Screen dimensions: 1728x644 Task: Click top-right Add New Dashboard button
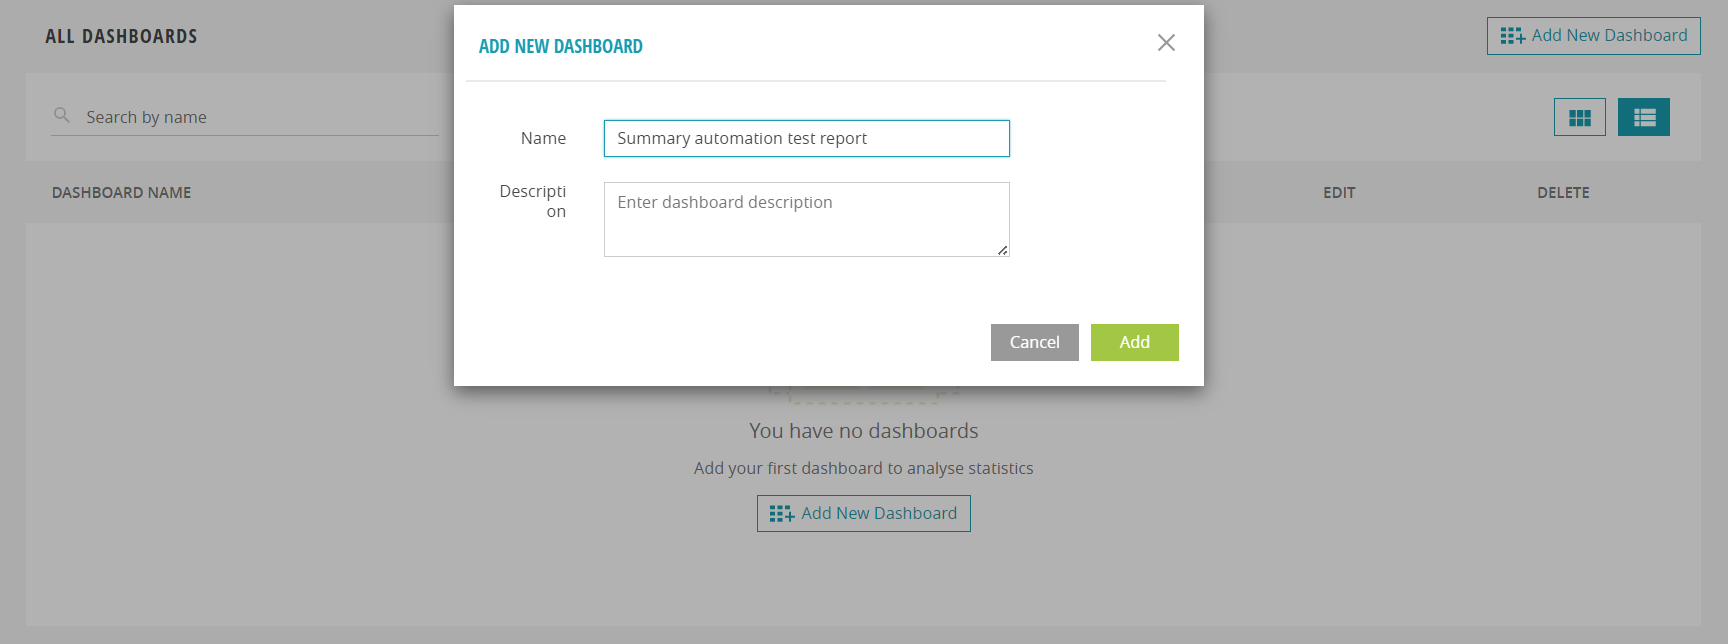pos(1593,36)
